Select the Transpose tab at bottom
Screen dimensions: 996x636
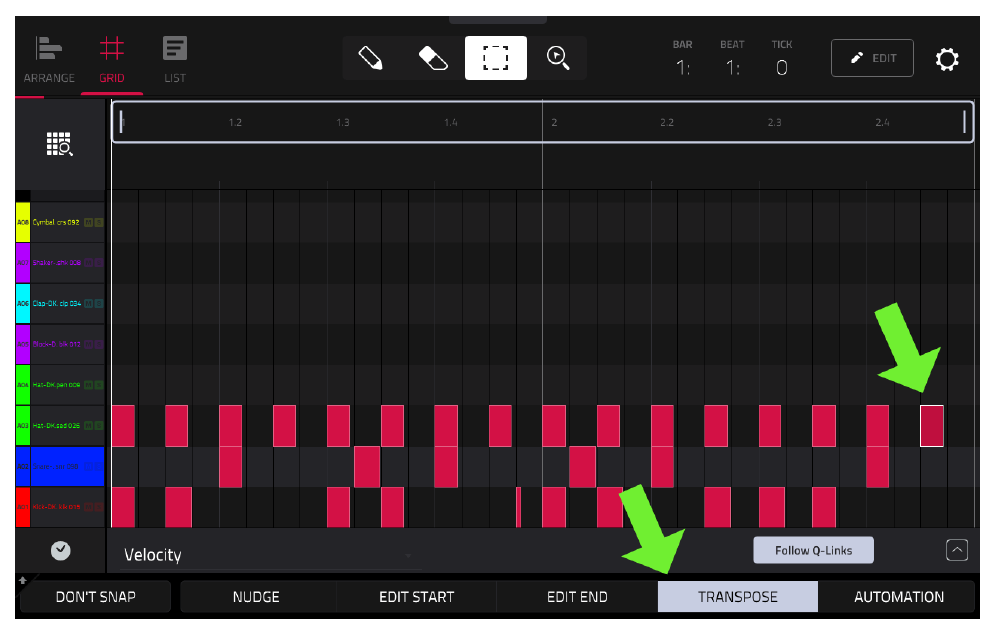(737, 597)
